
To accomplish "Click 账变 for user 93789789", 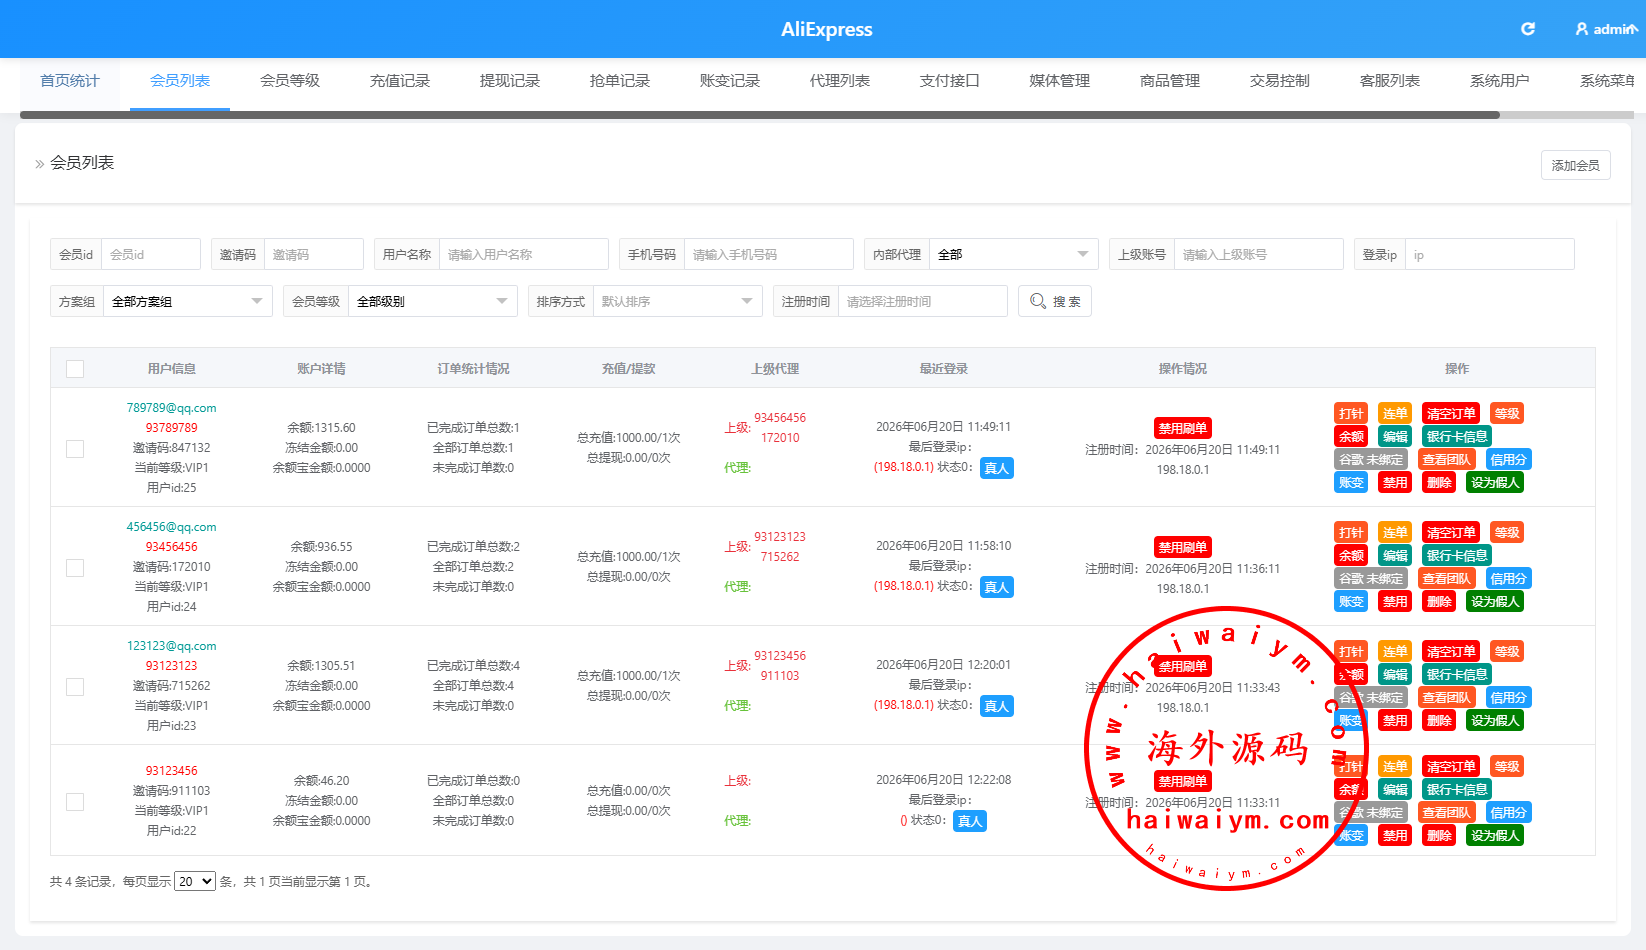I will click(1351, 483).
